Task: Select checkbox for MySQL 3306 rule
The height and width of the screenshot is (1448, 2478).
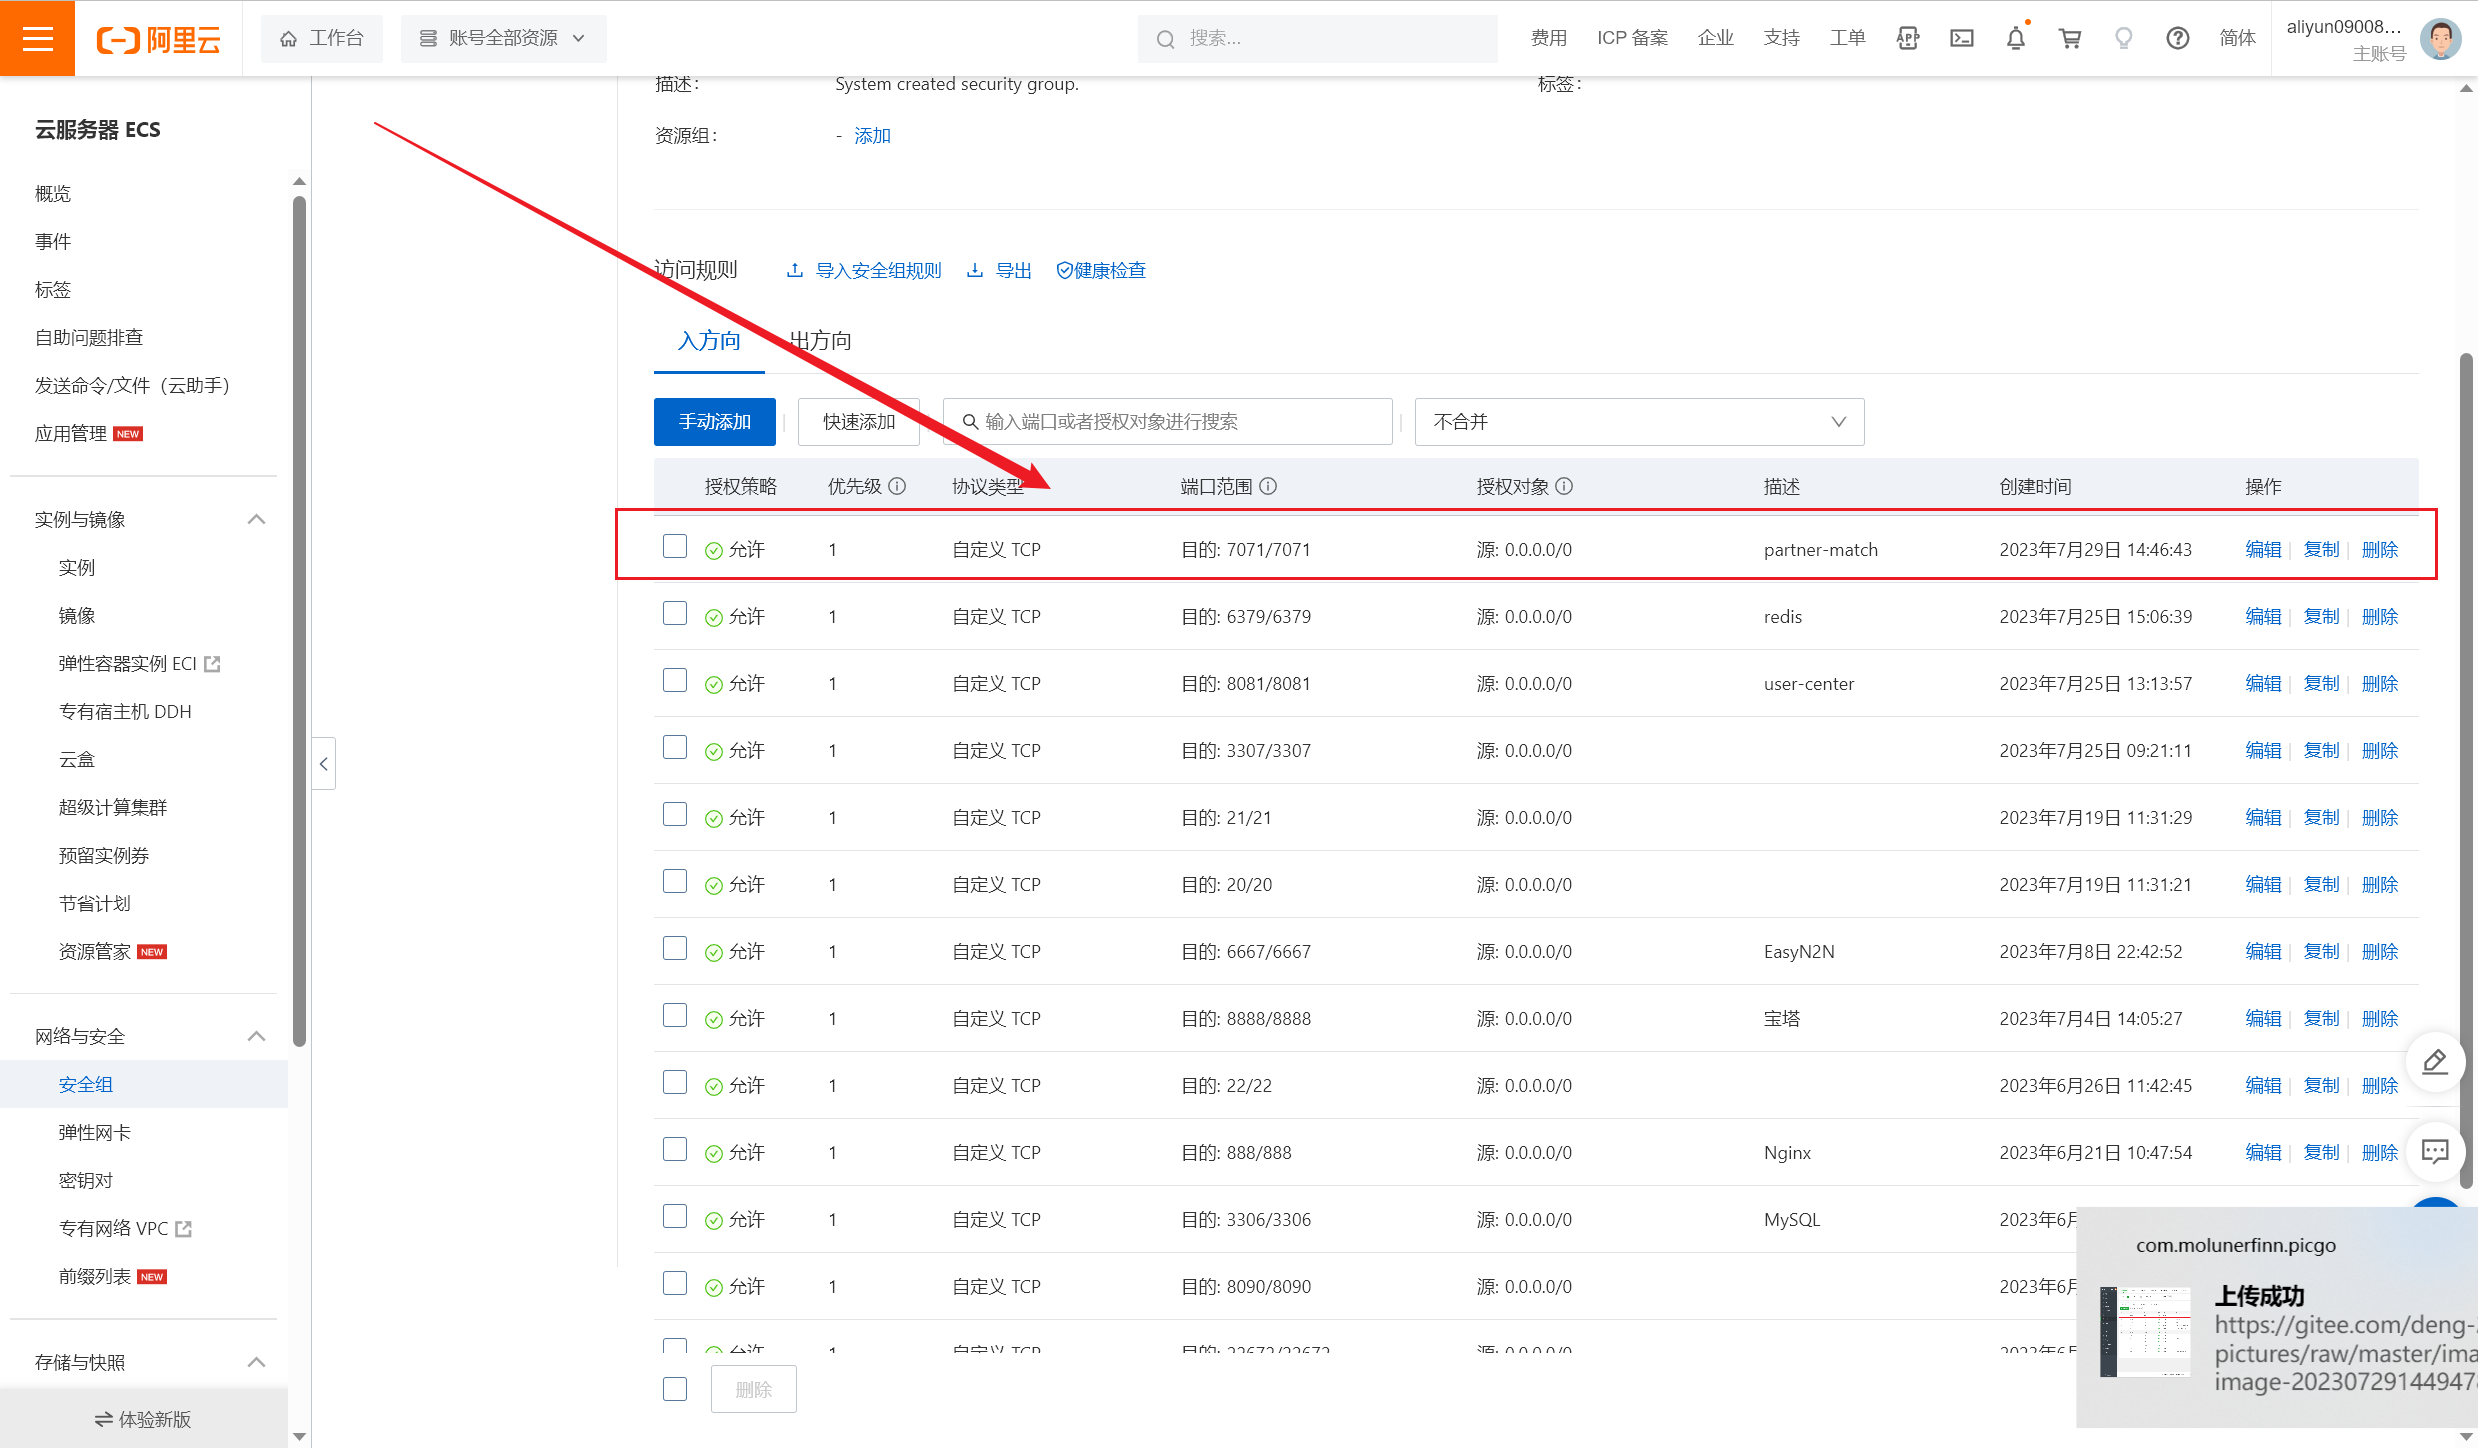Action: click(x=675, y=1216)
